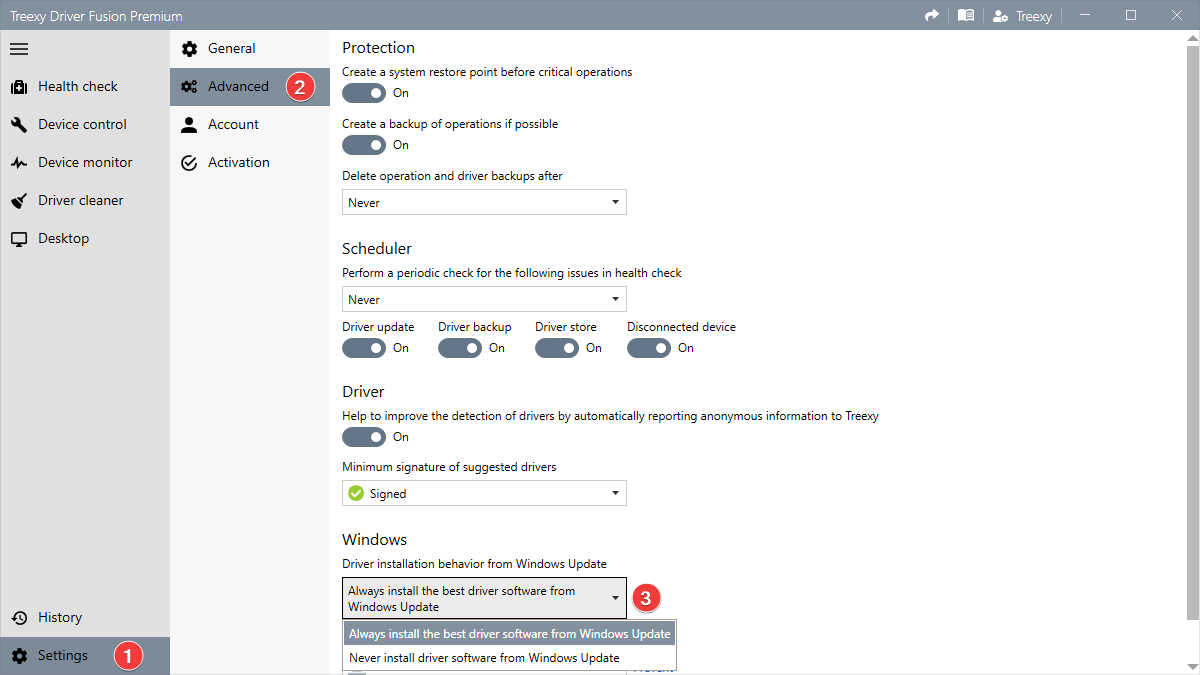Switch off Driver store toggle
The image size is (1200, 675).
point(557,348)
